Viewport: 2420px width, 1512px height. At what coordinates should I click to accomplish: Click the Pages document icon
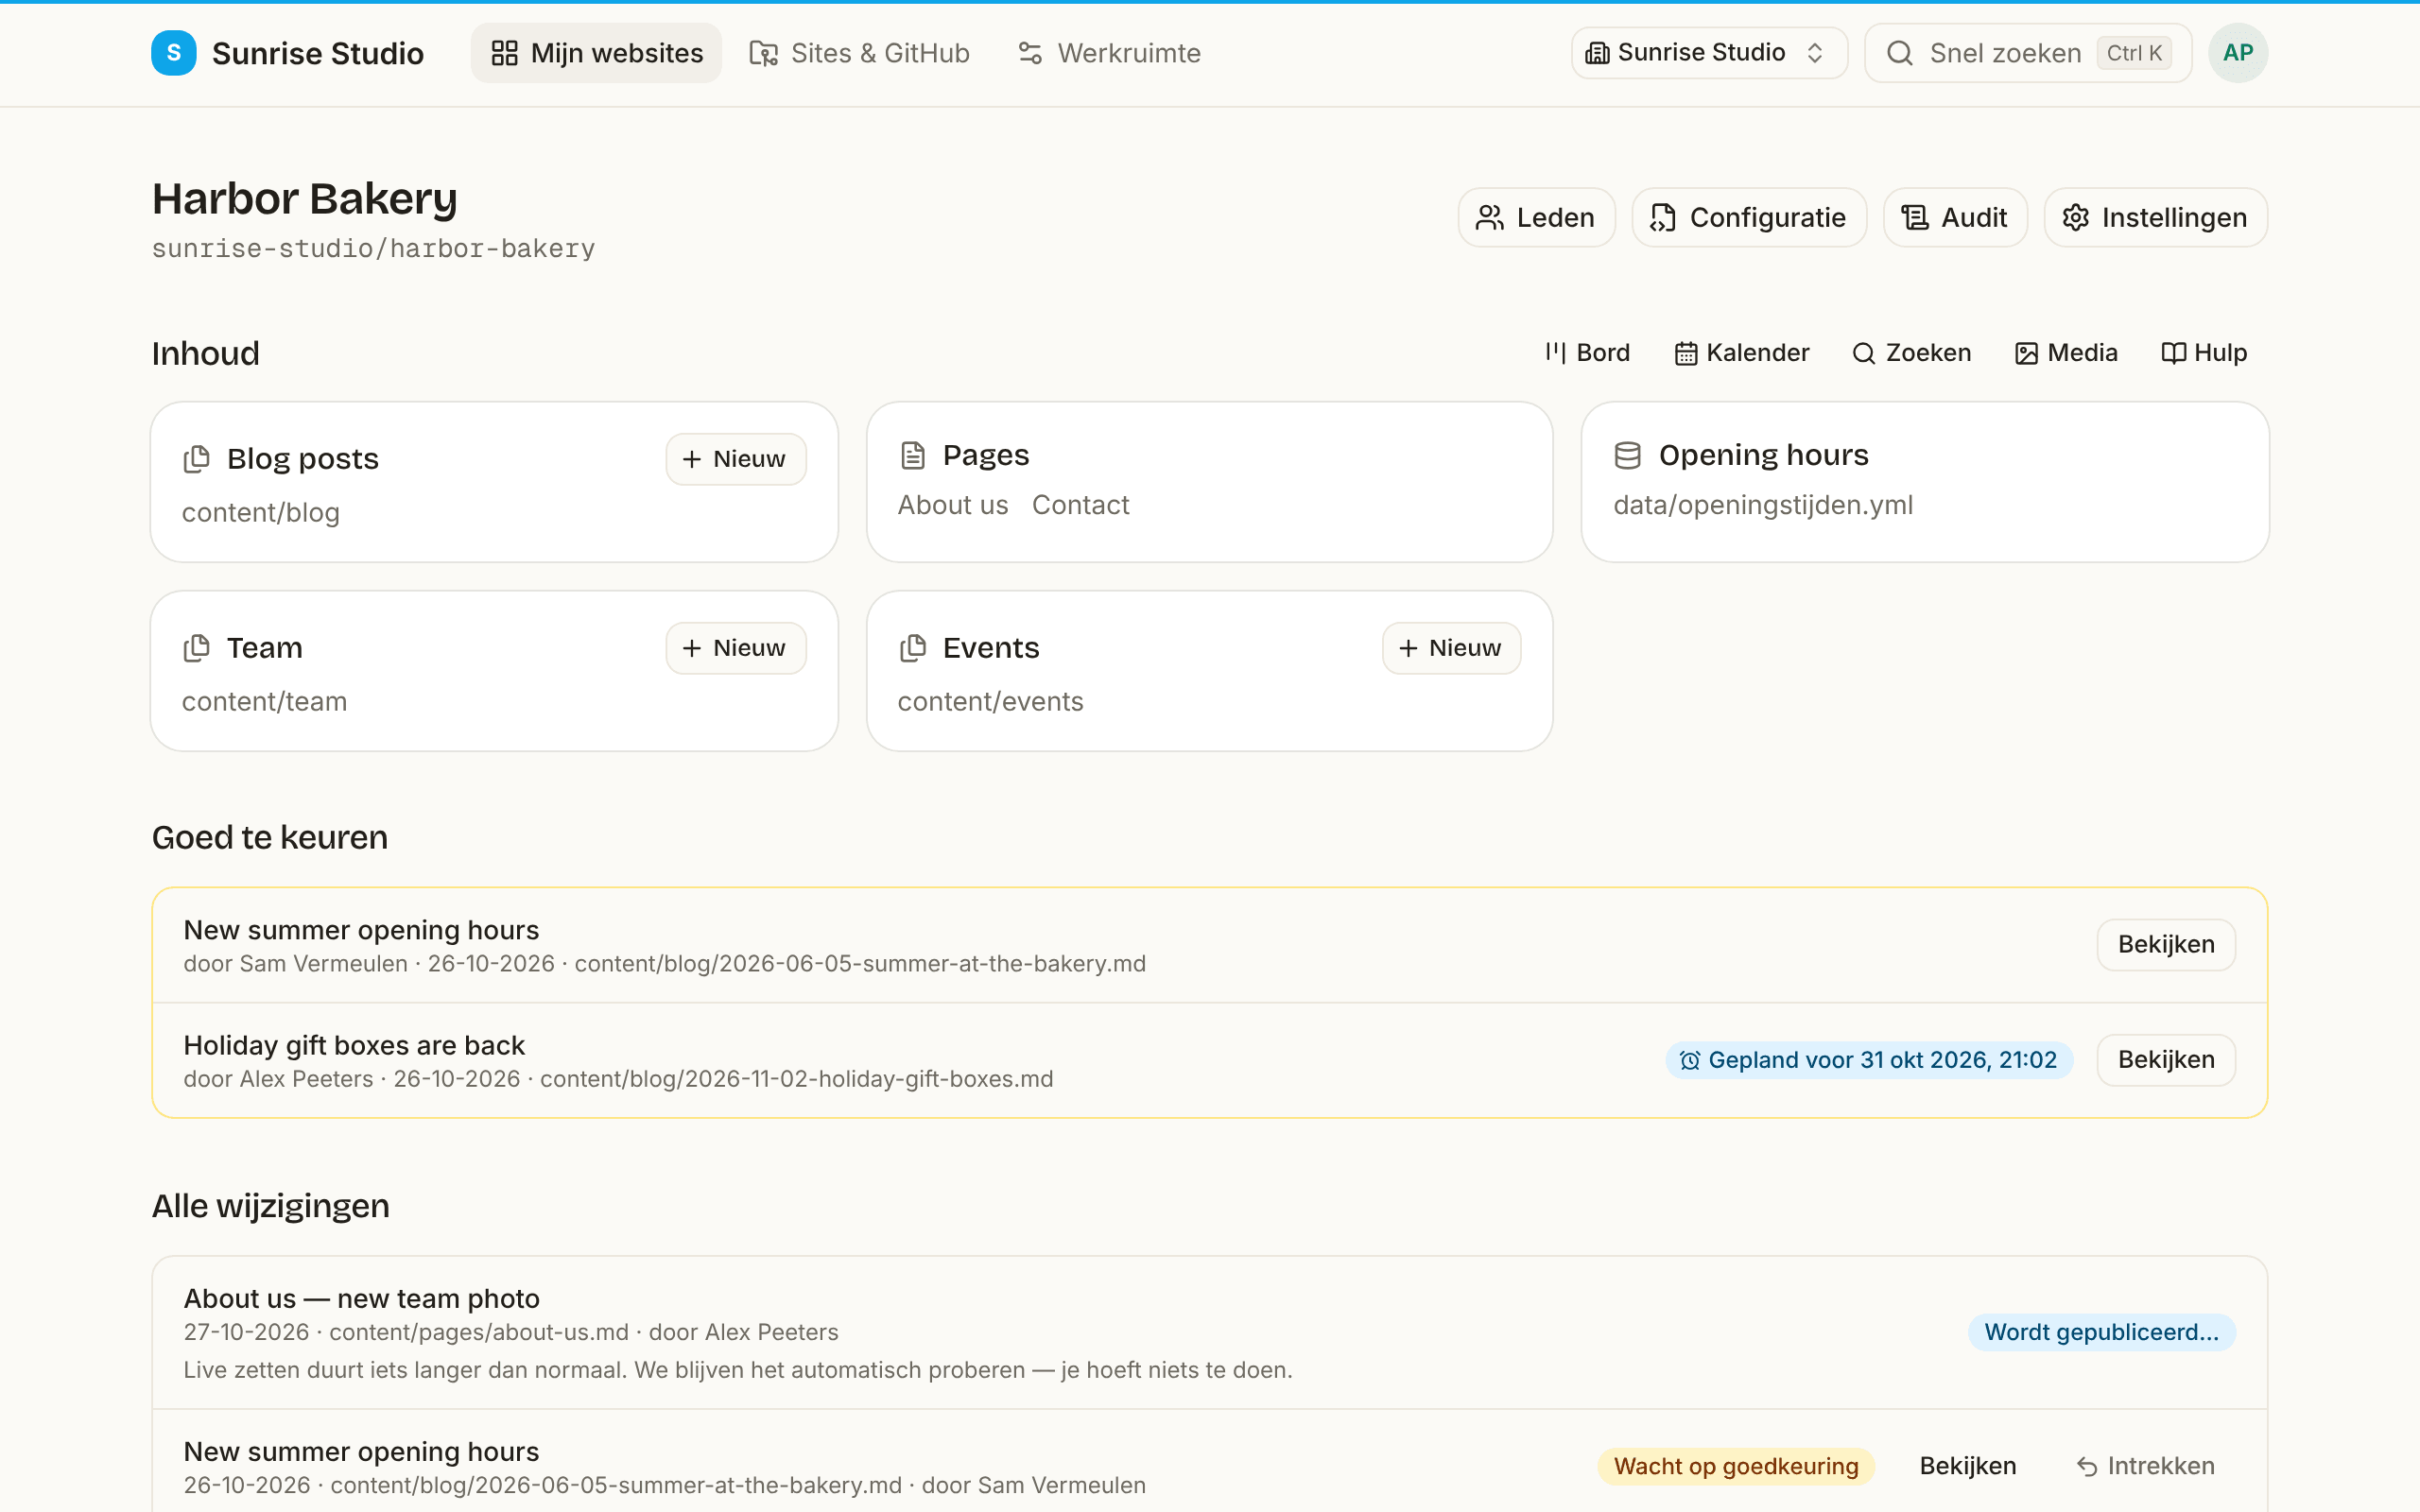(x=913, y=455)
